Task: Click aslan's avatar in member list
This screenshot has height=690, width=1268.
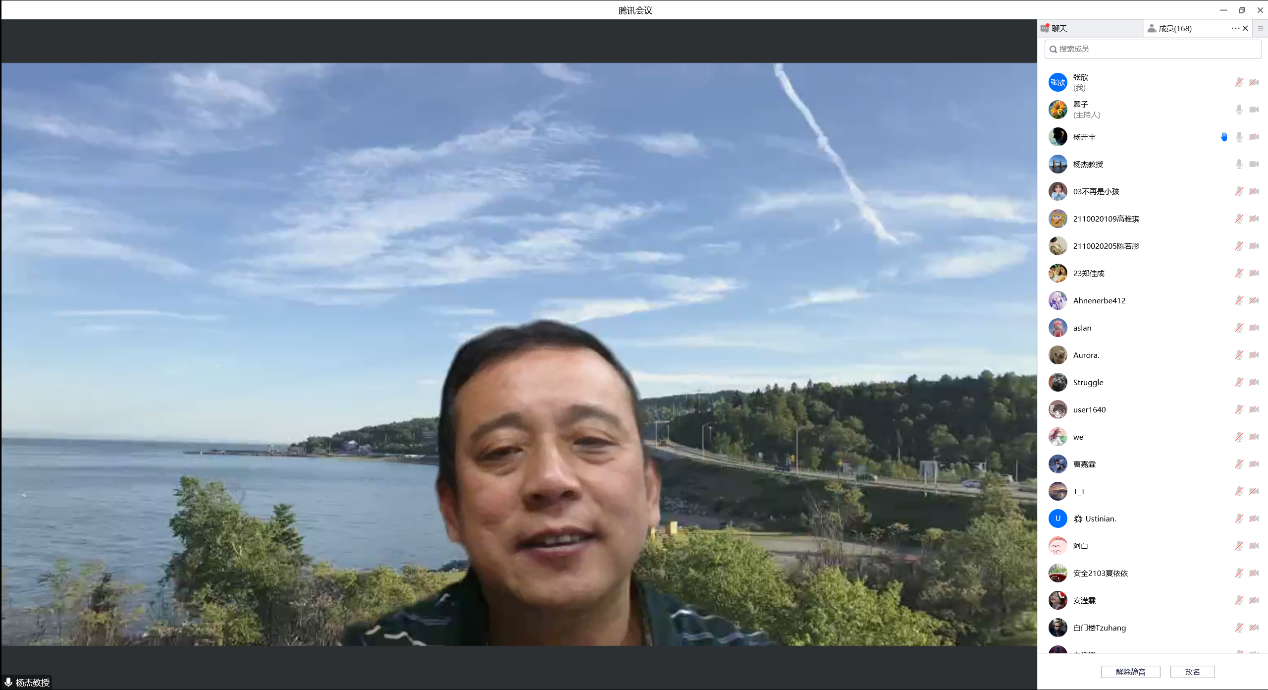Action: tap(1057, 328)
